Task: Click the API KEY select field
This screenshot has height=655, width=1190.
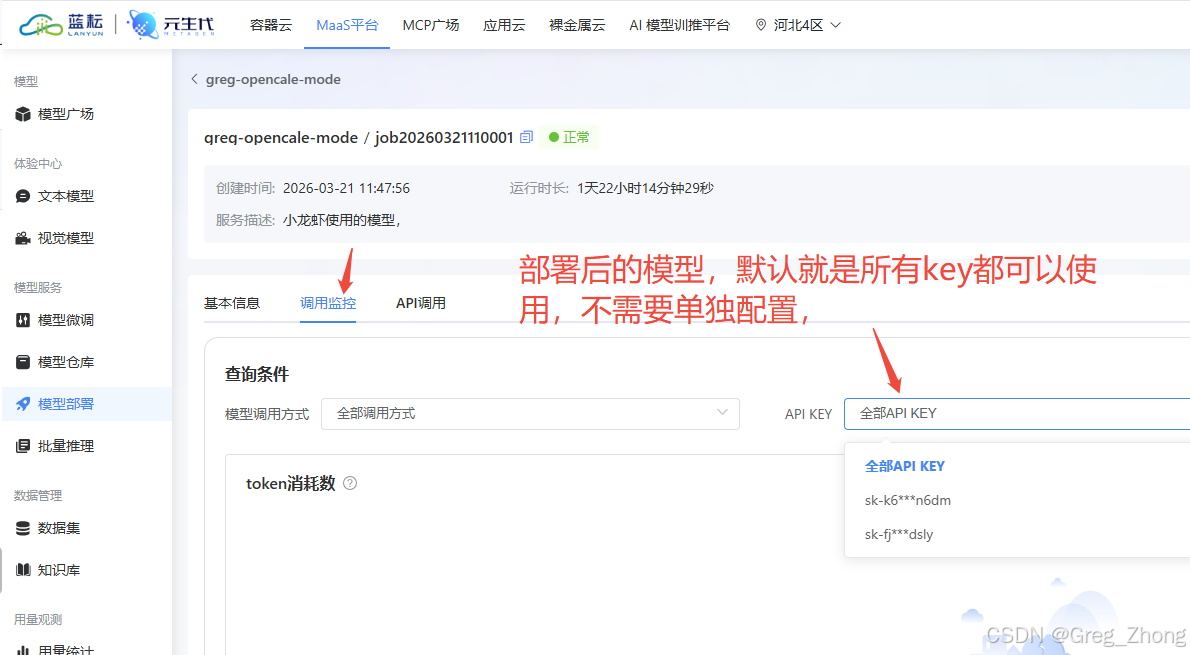Action: (1017, 414)
